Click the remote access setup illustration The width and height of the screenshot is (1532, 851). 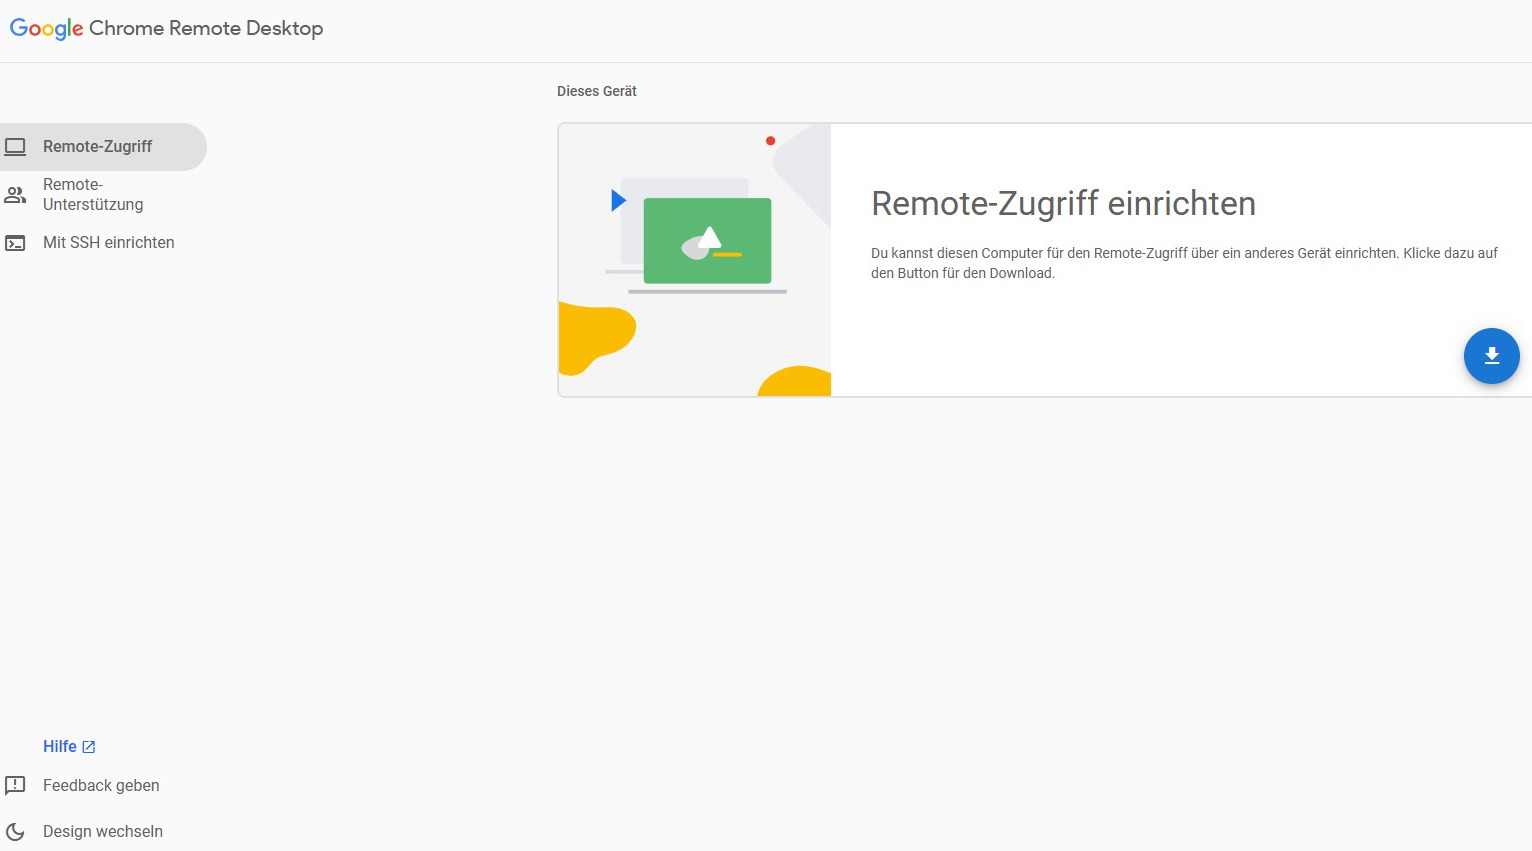(x=695, y=260)
